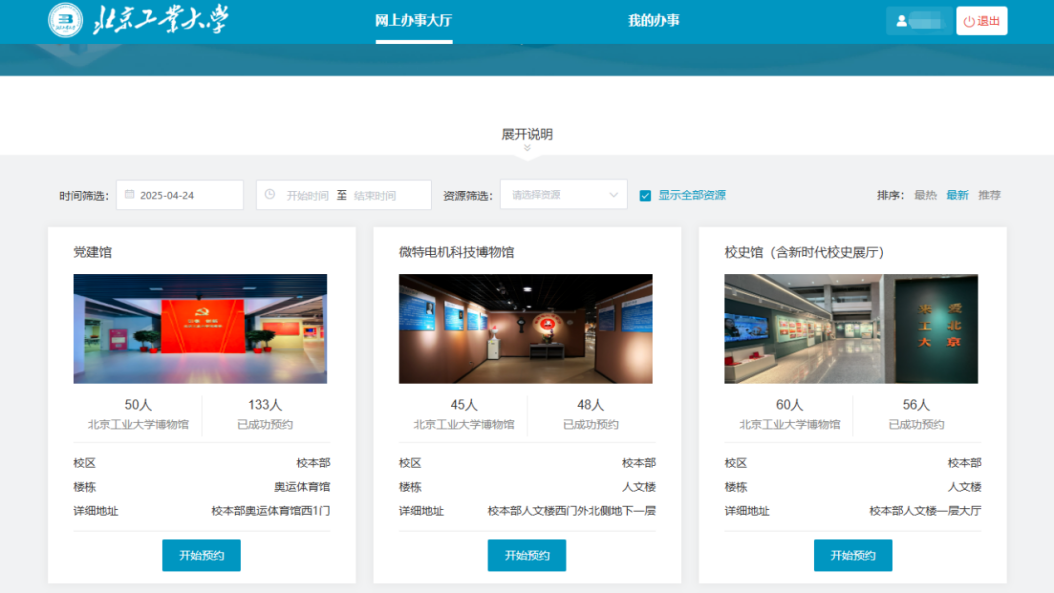Click the user avatar icon
The height and width of the screenshot is (593, 1054).
901,21
